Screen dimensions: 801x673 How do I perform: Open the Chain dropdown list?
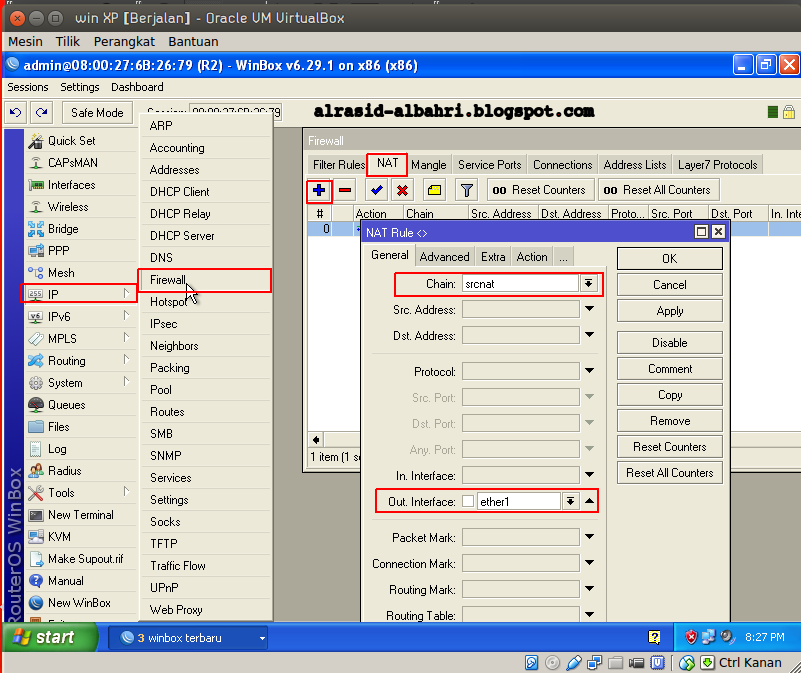coord(588,284)
